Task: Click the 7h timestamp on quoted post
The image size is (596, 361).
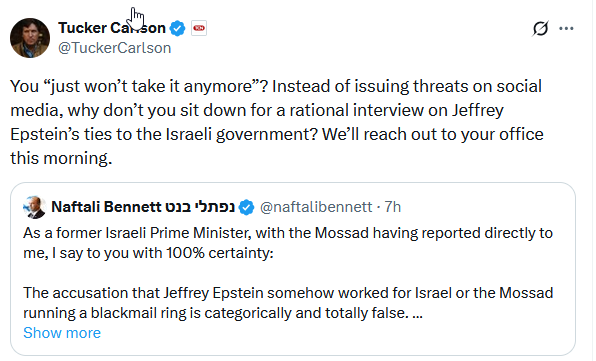Action: click(393, 207)
